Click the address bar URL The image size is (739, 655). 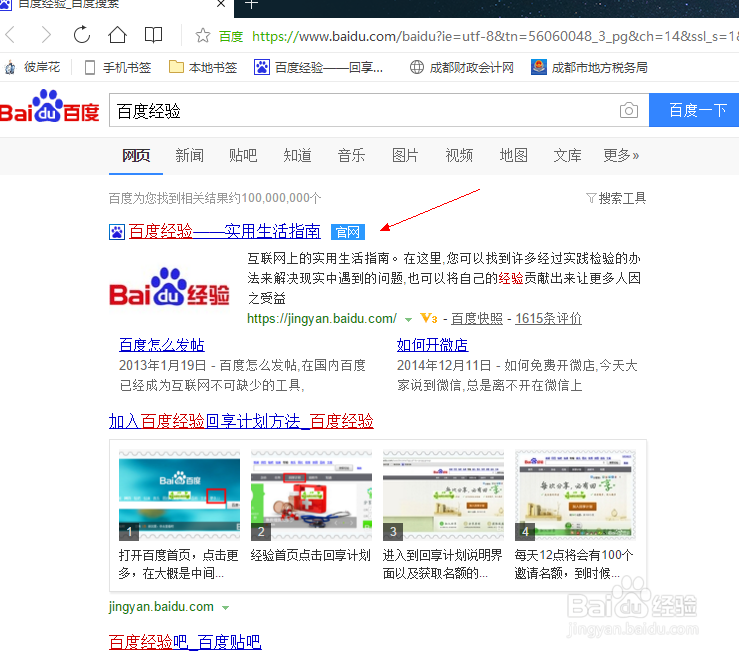(x=495, y=36)
